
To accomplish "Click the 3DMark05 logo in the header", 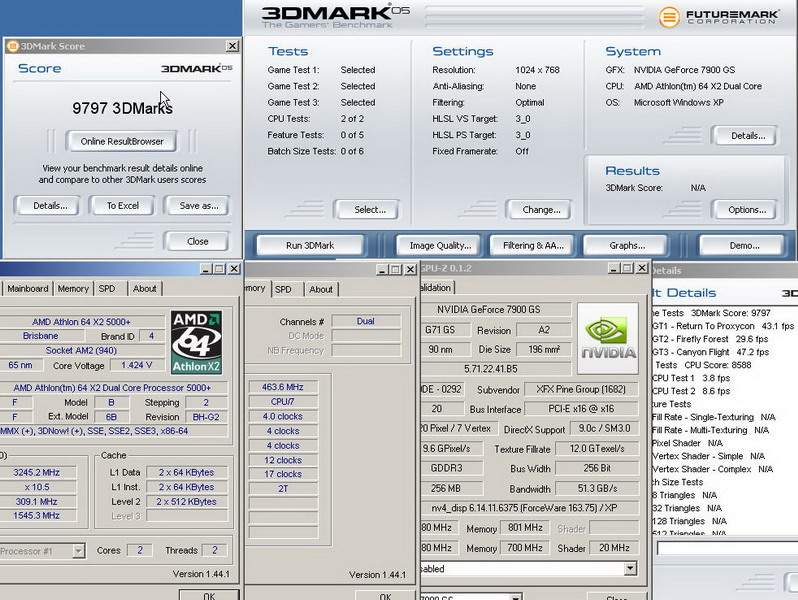I will coord(335,16).
